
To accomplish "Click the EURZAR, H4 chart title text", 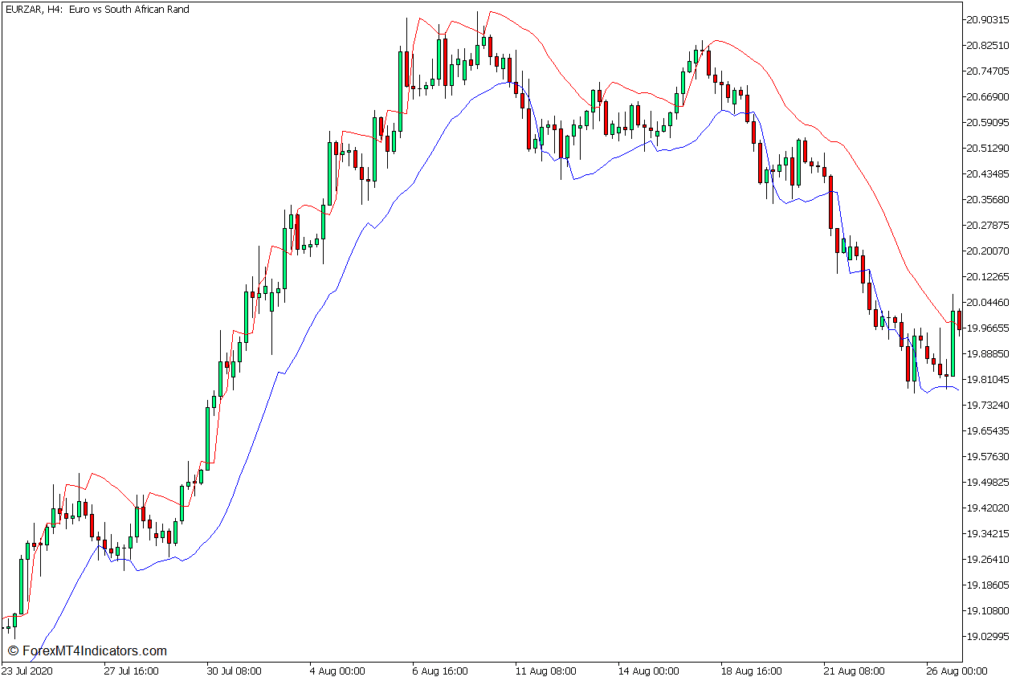I will click(96, 9).
